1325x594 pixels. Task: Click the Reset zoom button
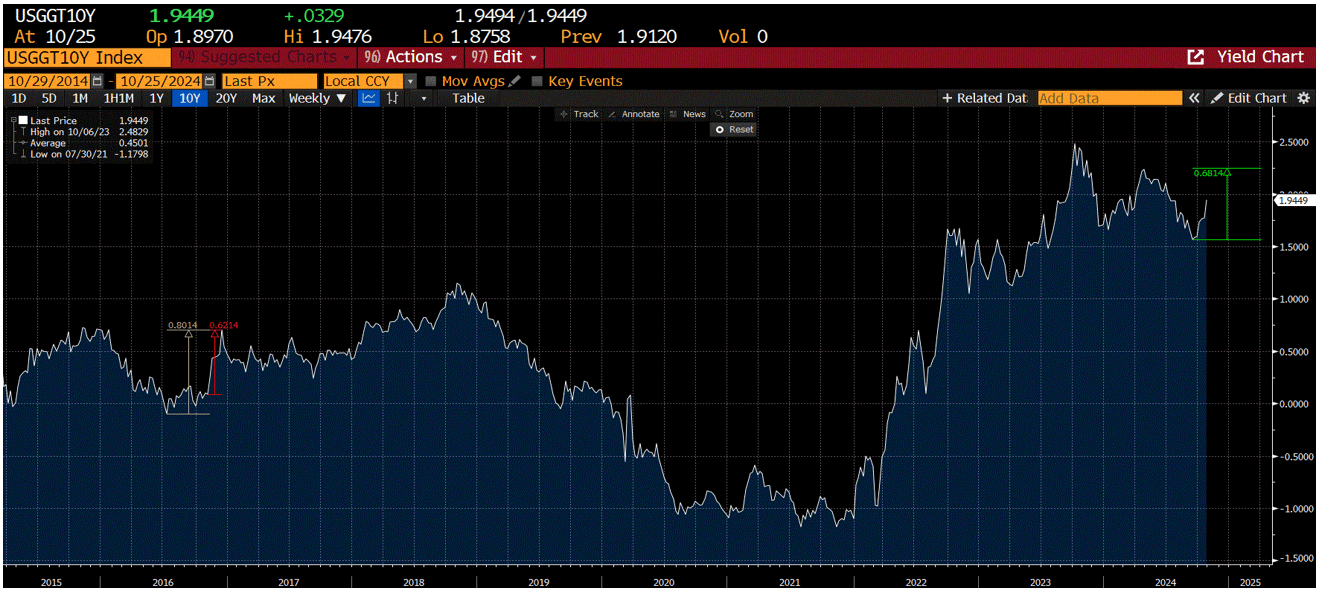[732, 129]
